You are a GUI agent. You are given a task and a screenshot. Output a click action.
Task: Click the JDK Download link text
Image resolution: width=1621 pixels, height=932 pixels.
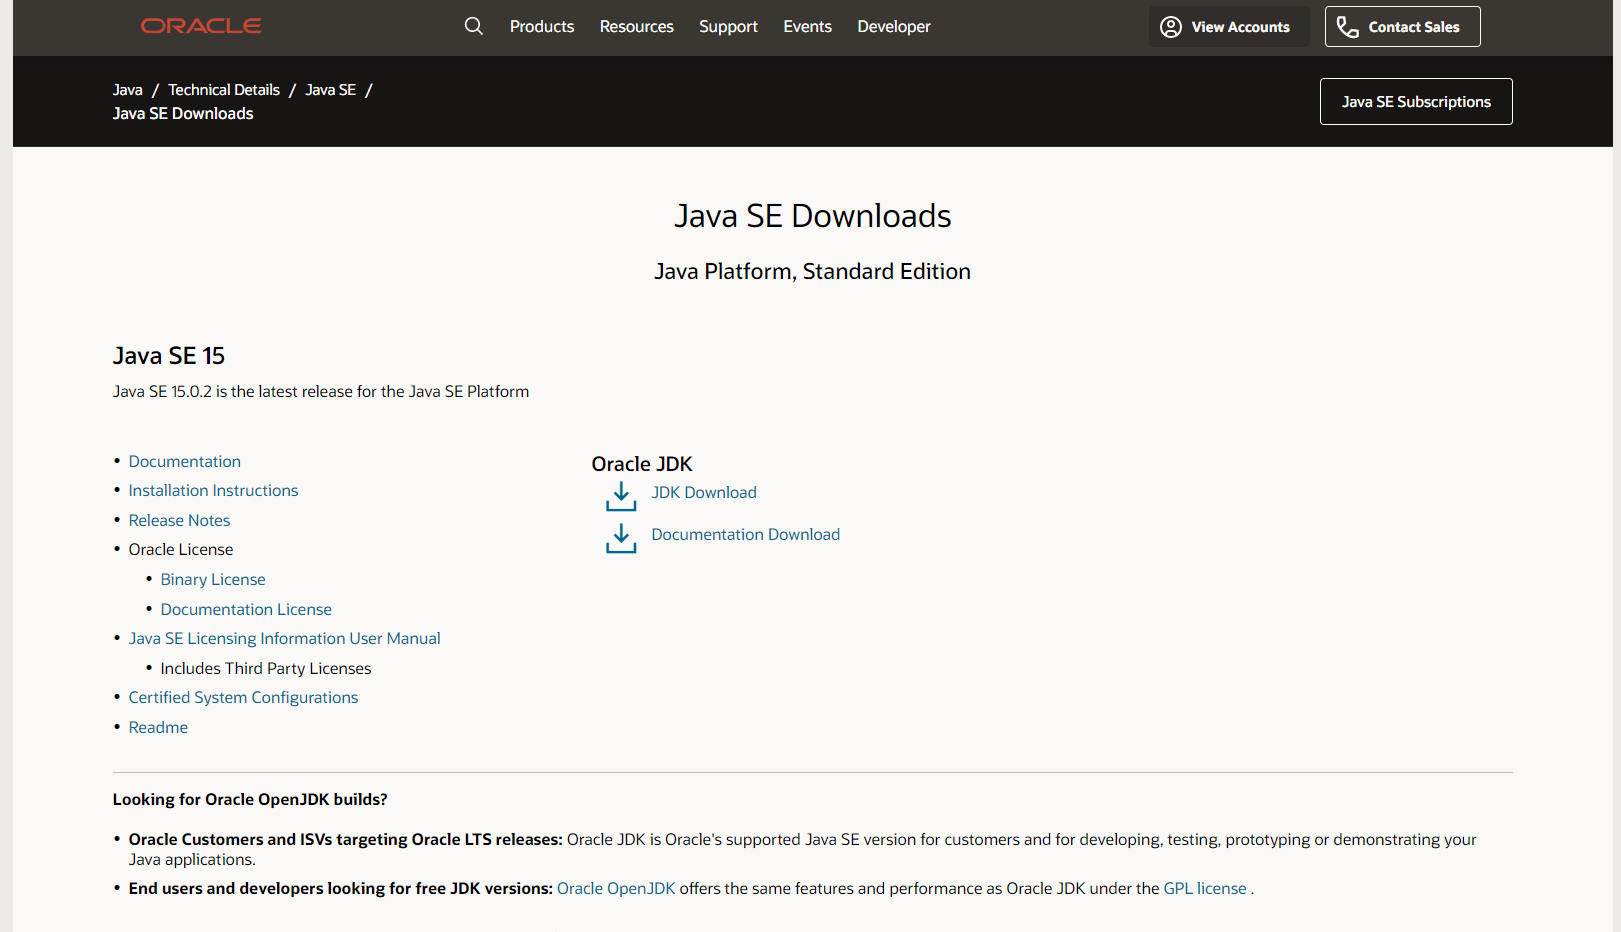(x=704, y=492)
